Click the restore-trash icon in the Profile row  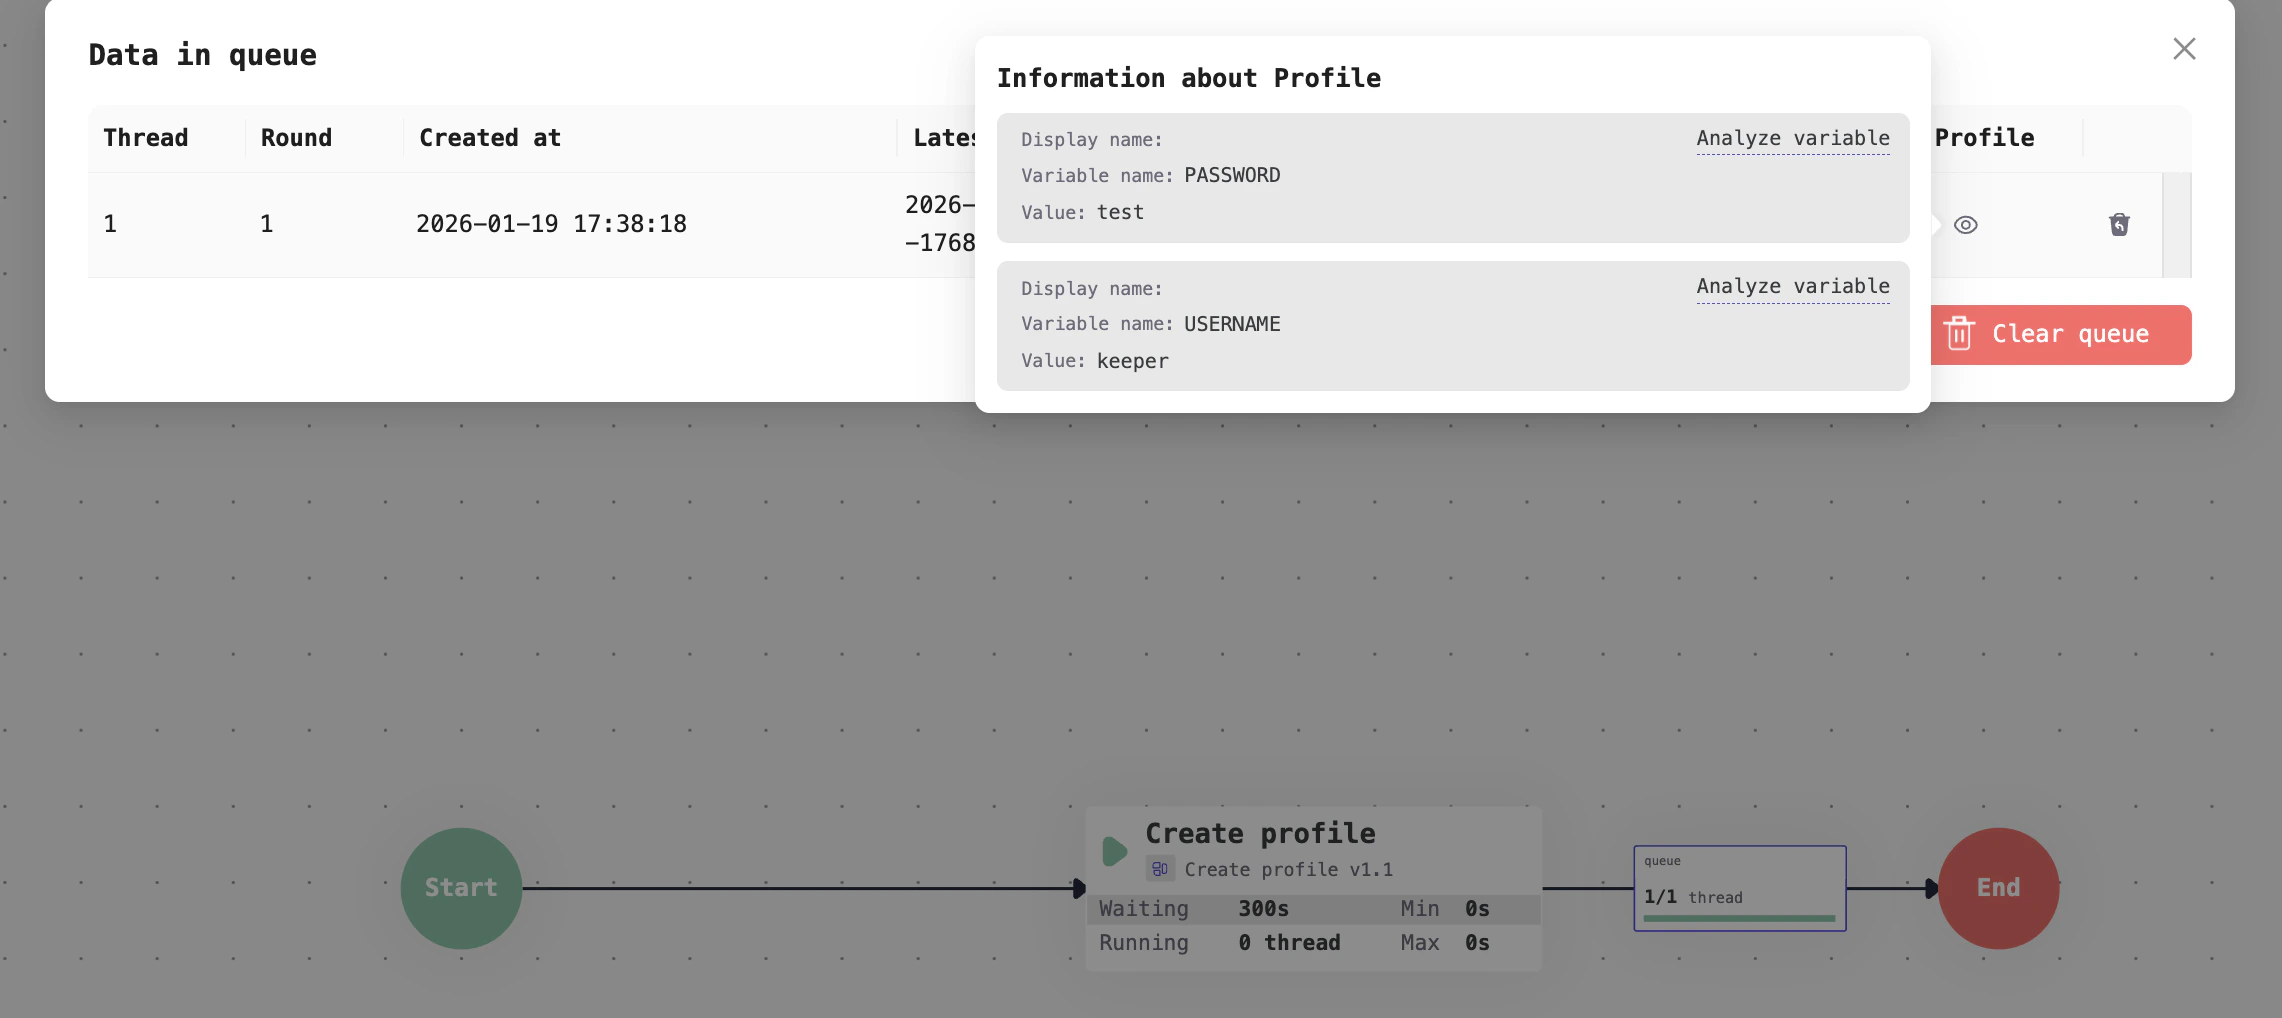pyautogui.click(x=2120, y=224)
